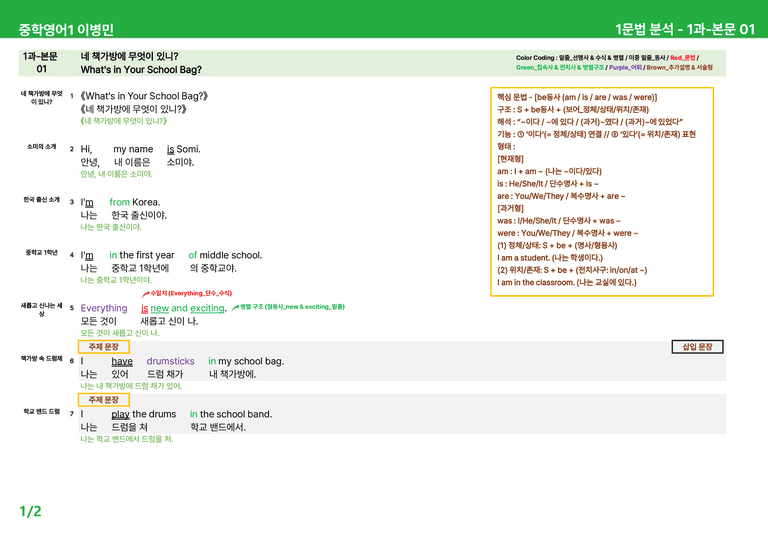Image resolution: width=768 pixels, height=543 pixels.
Task: Click 'my school bag.' in sentence 6
Action: click(x=251, y=361)
